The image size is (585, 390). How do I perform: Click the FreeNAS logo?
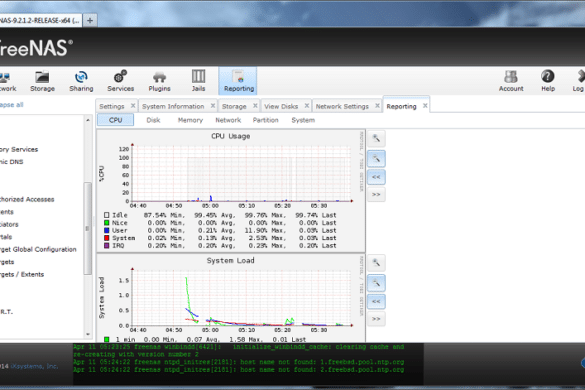click(36, 49)
